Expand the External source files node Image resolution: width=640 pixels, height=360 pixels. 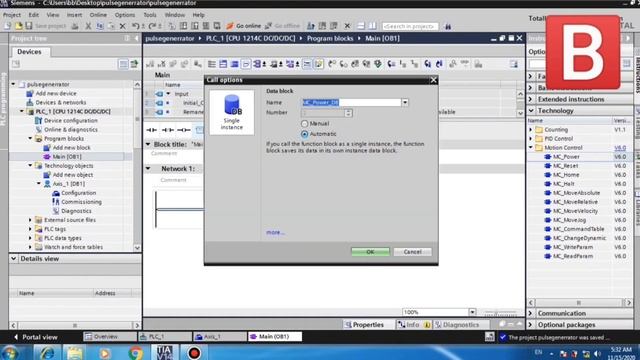point(30,220)
